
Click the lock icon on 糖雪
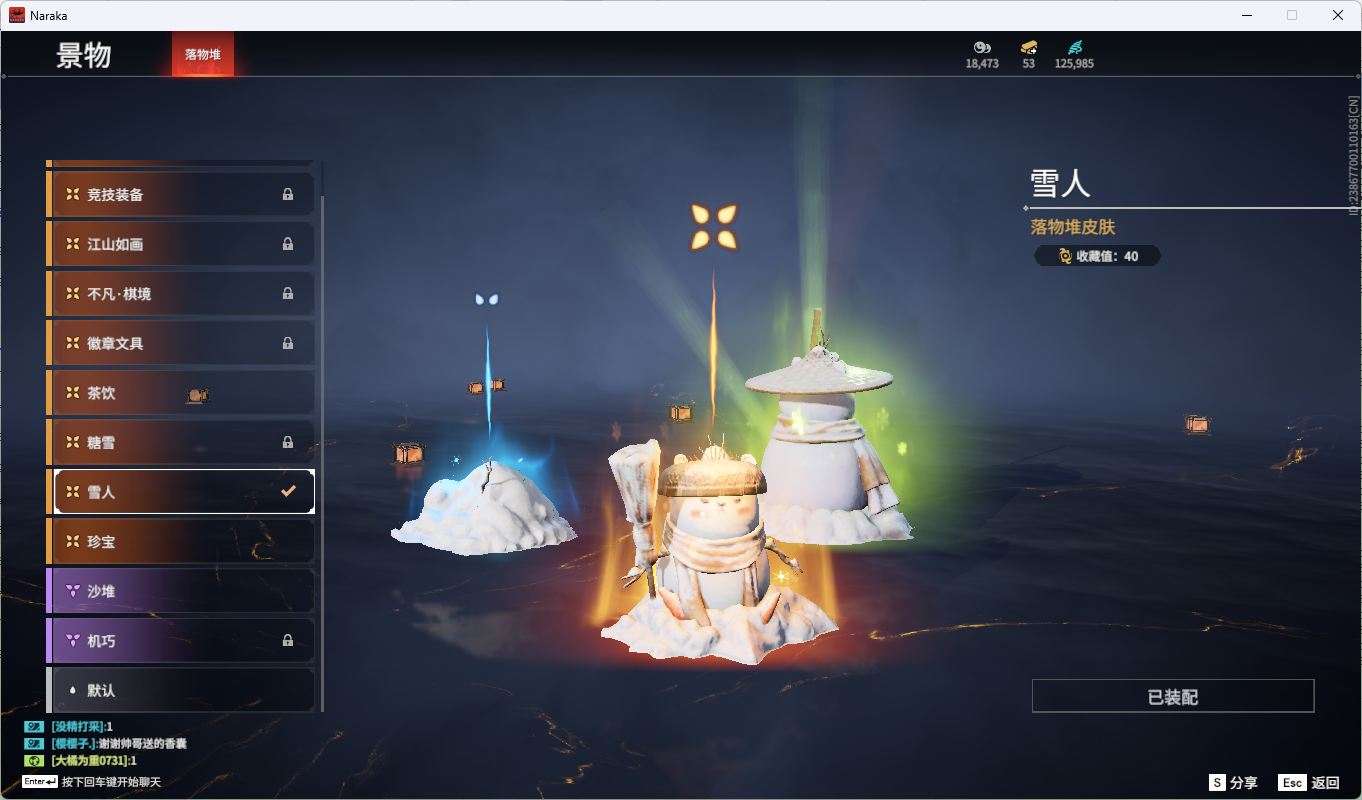pyautogui.click(x=288, y=442)
